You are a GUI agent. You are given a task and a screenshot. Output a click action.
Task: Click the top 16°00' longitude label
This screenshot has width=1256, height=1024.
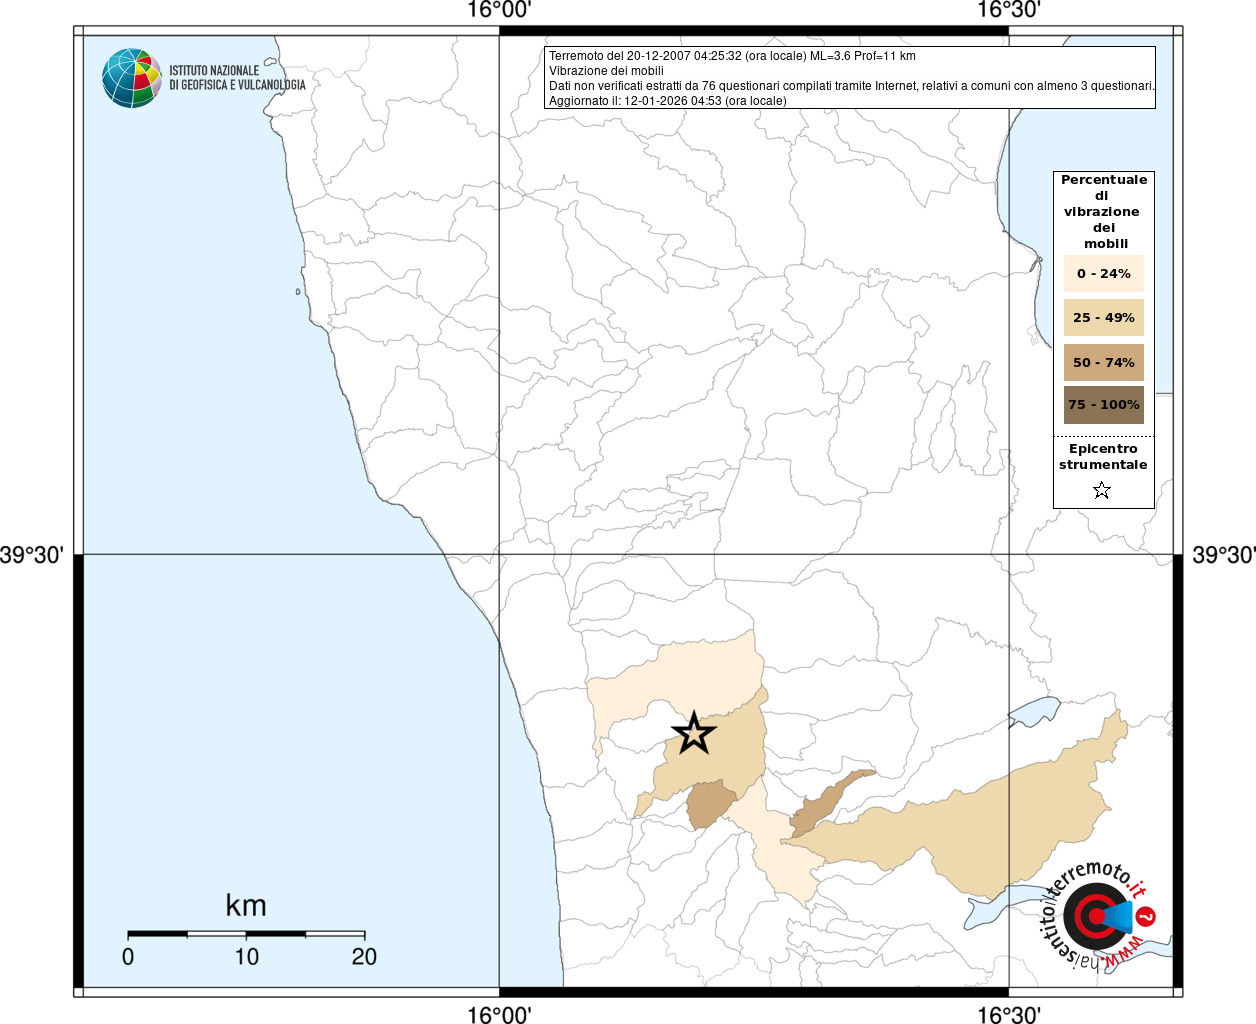[x=499, y=10]
